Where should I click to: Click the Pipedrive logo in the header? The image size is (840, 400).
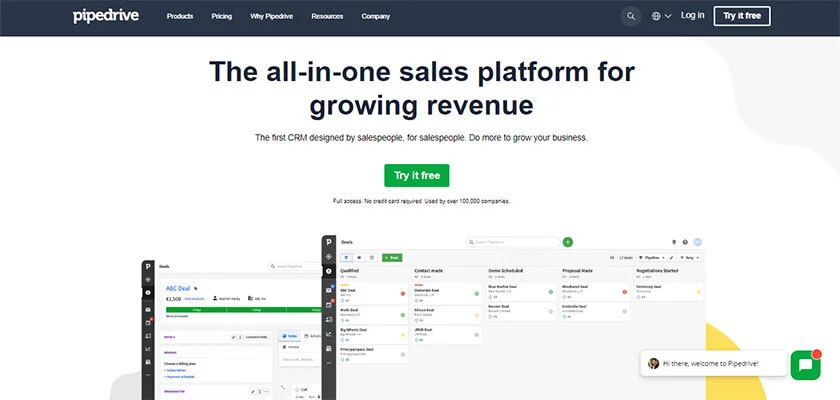106,16
